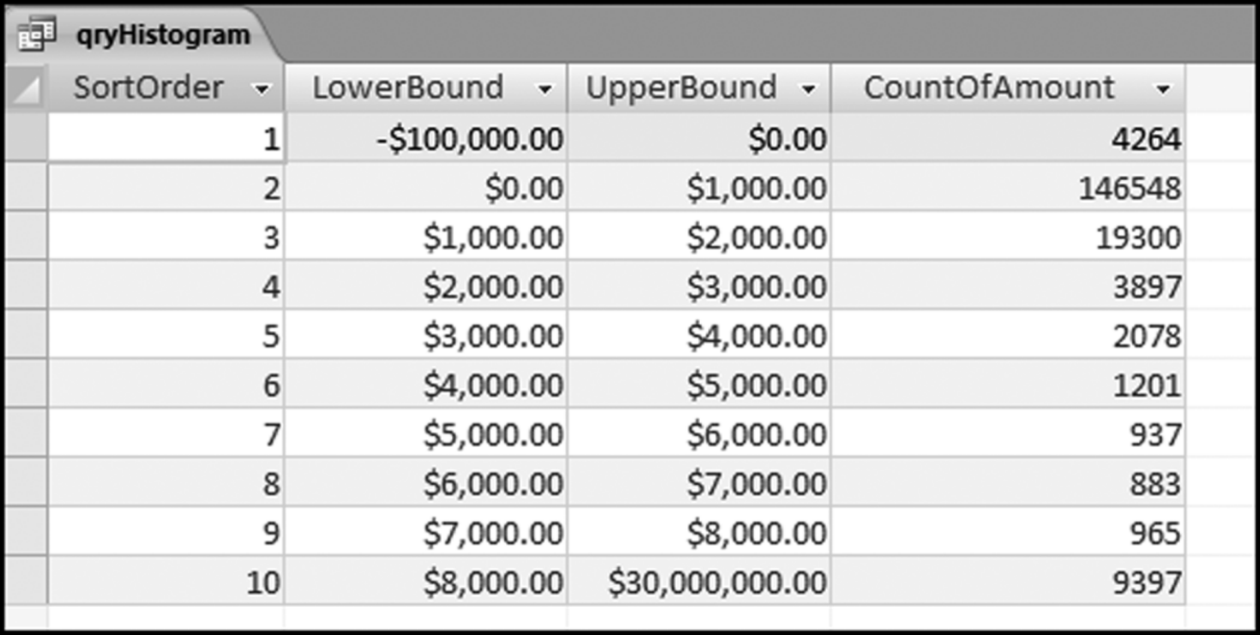Select the UpperBound column header
The height and width of the screenshot is (635, 1260).
pos(681,88)
